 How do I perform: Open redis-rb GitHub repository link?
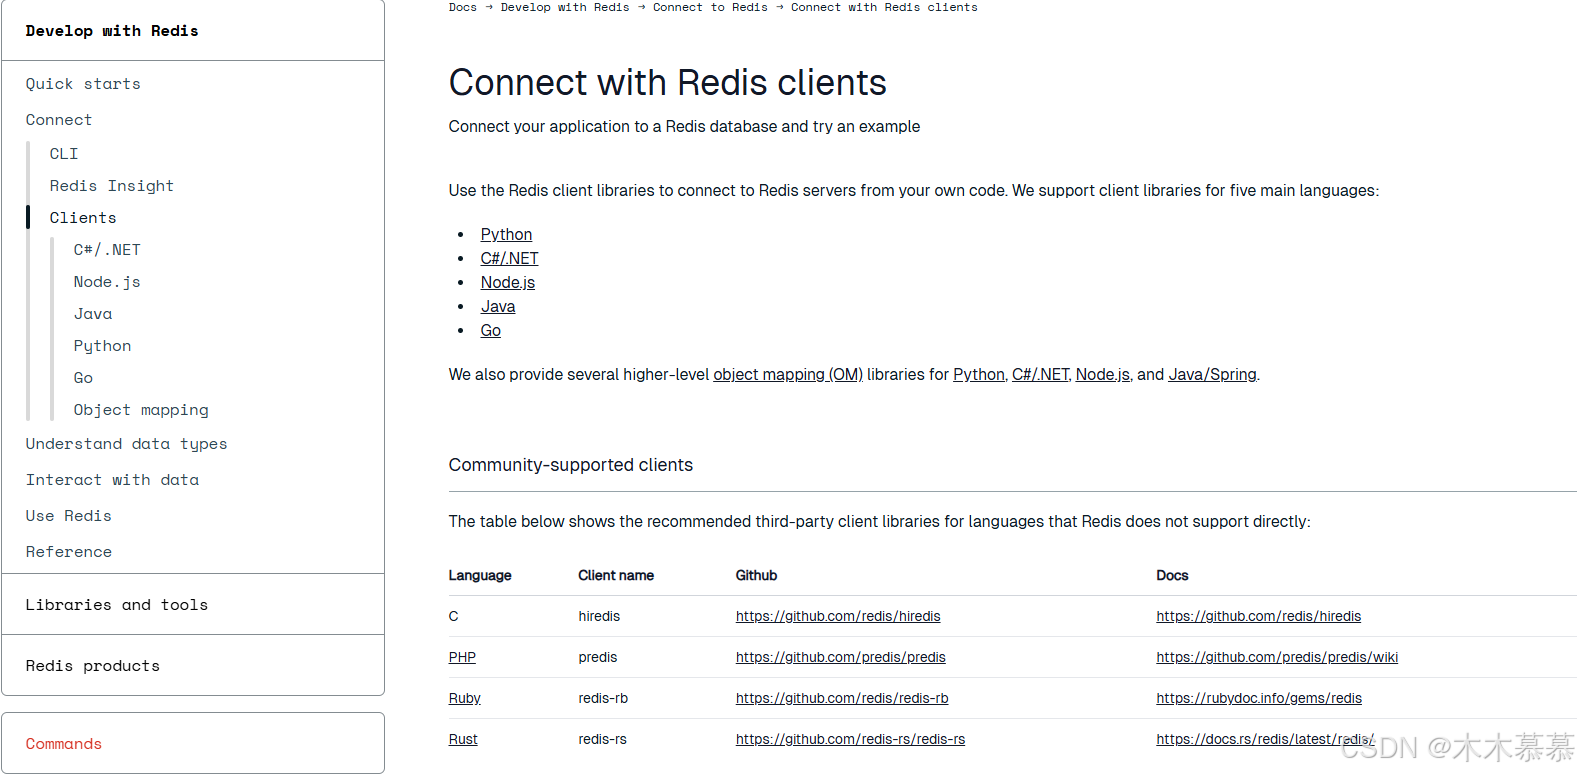[842, 698]
